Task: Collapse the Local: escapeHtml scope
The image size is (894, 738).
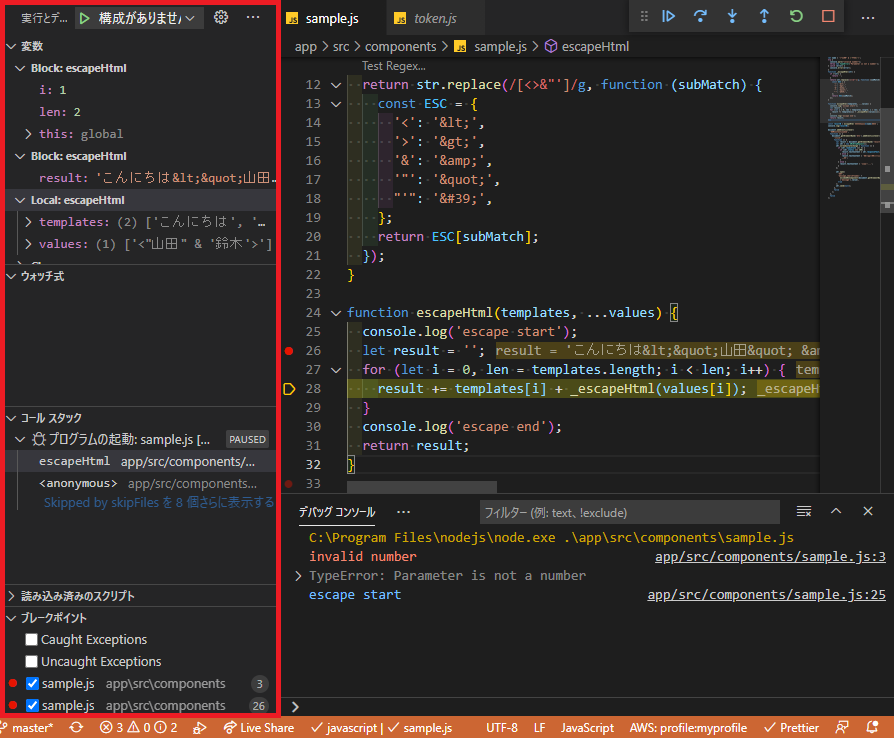Action: (20, 200)
